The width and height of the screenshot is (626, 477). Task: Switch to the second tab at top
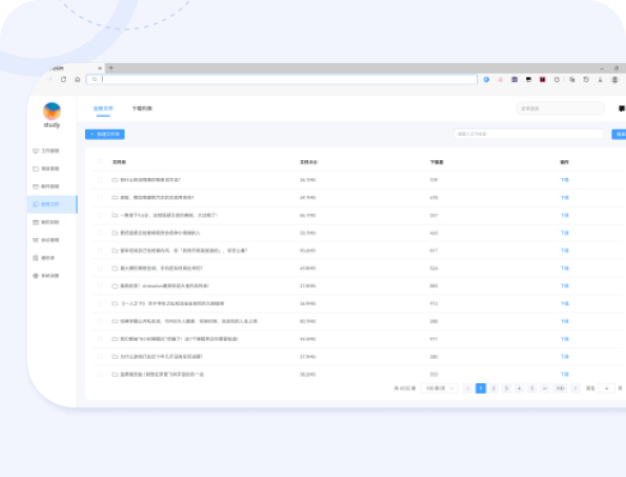point(141,107)
